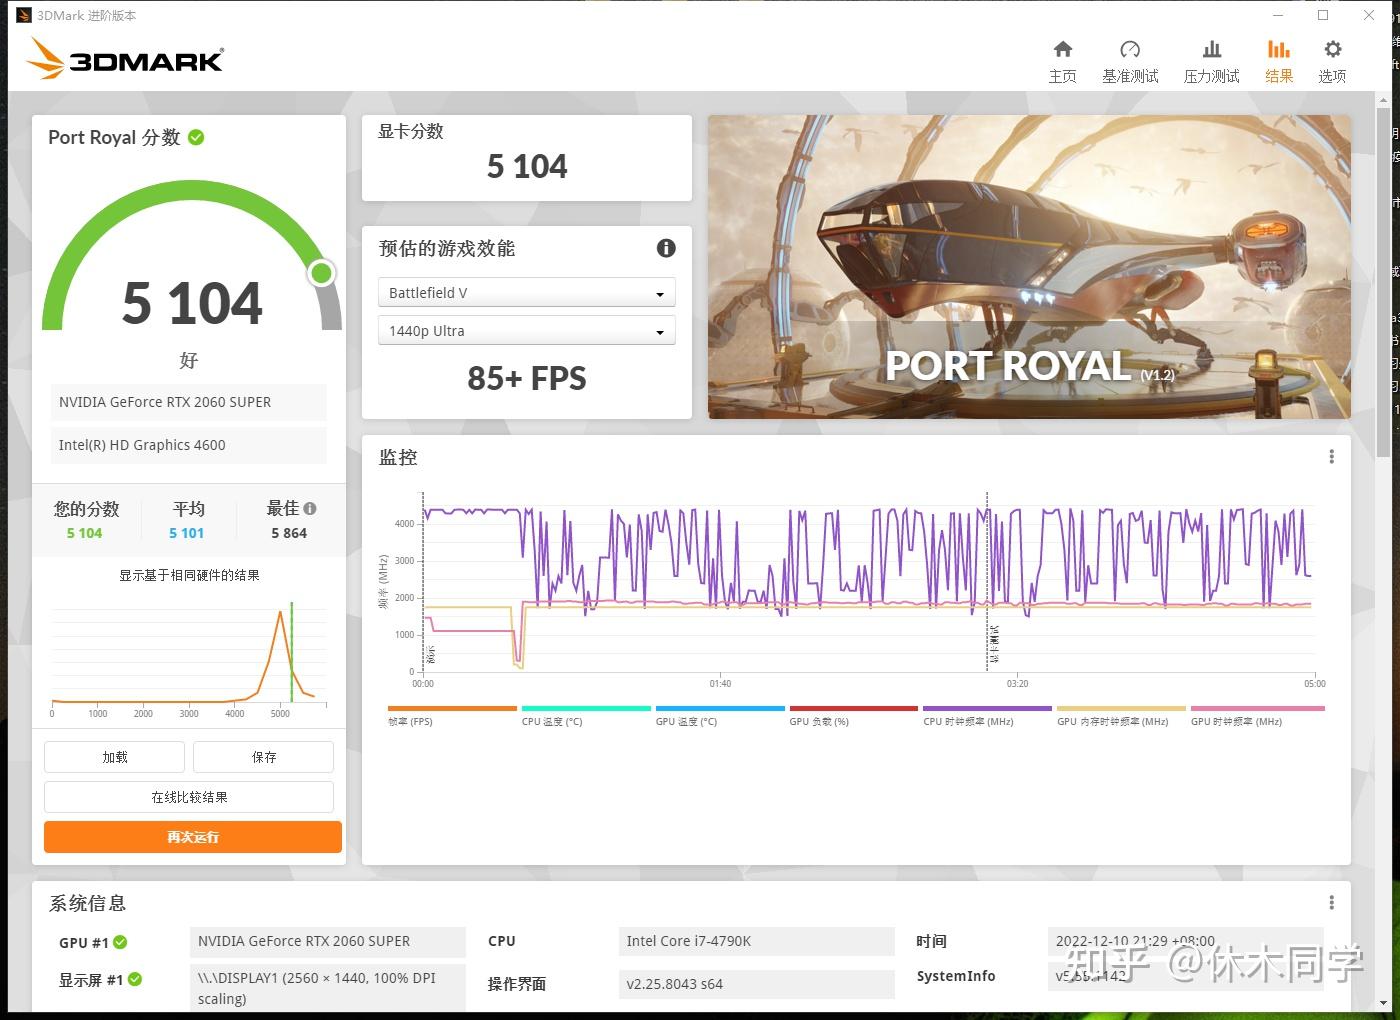Go to 基准测试 benchmarks section
This screenshot has width=1400, height=1020.
coord(1130,61)
